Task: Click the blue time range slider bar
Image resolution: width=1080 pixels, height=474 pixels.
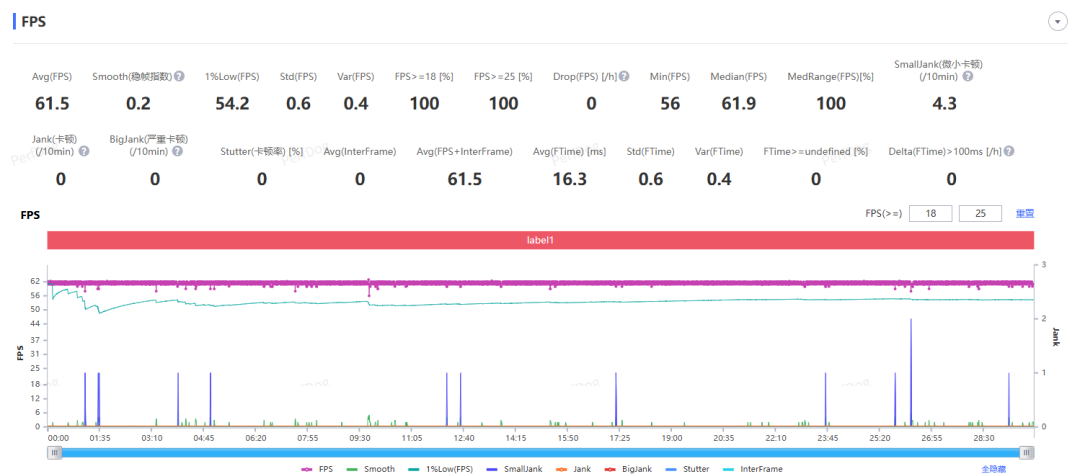Action: 541,452
